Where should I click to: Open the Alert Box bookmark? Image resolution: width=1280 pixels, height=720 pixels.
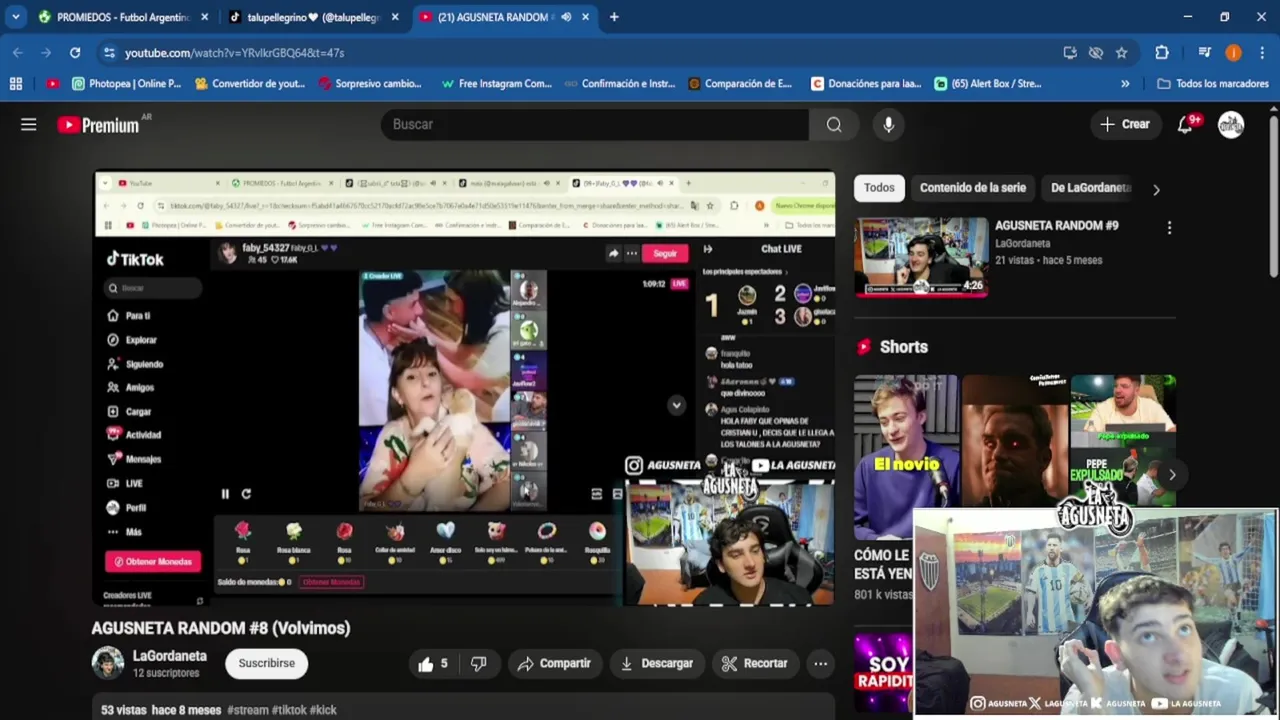988,83
